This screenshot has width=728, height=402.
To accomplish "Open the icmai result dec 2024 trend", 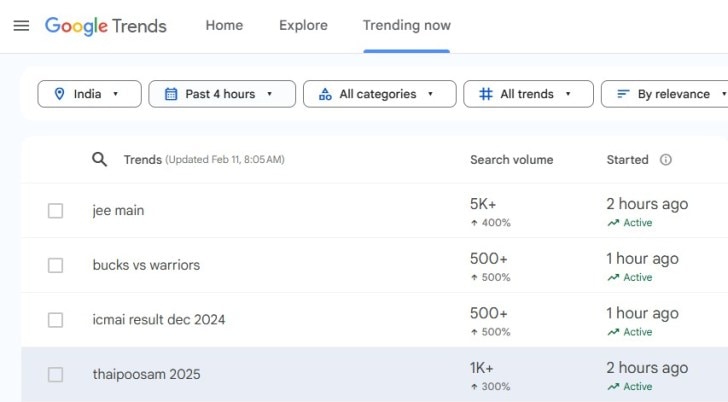I will (x=159, y=320).
